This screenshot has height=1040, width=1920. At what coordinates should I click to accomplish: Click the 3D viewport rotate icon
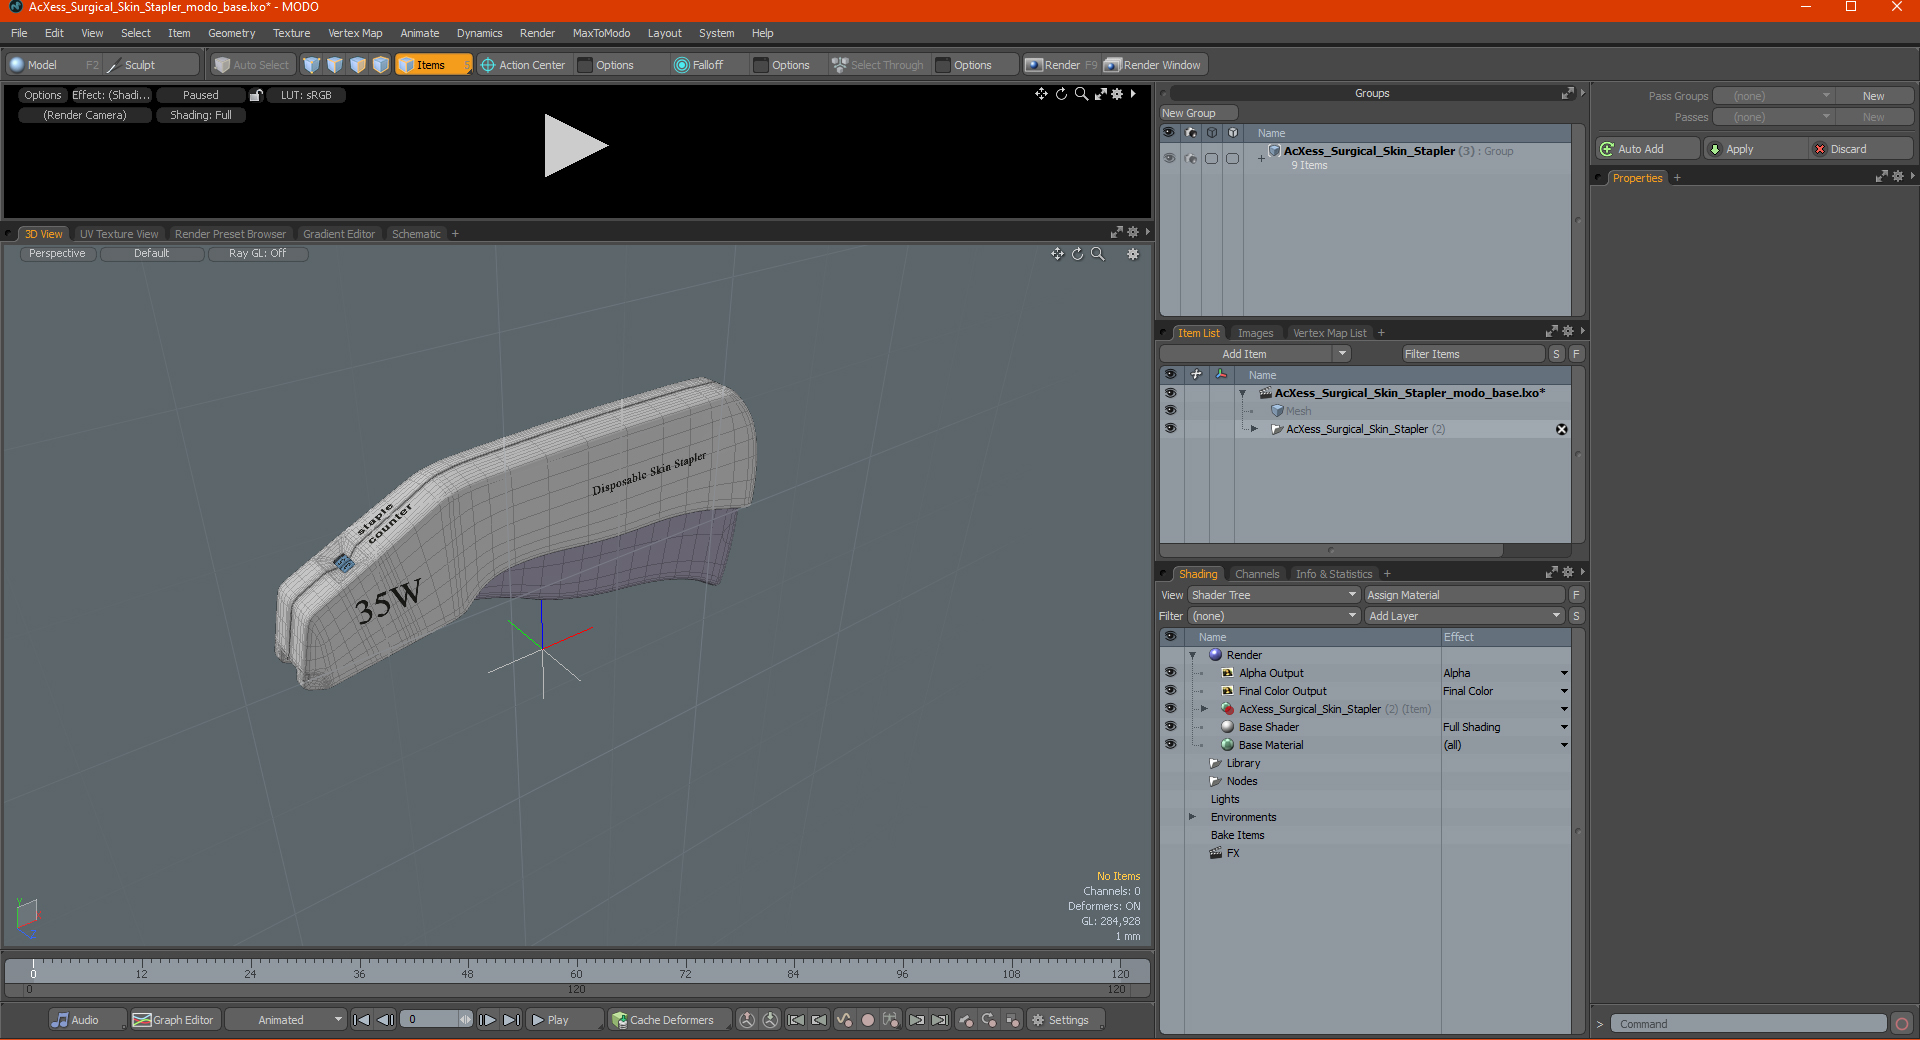(x=1078, y=254)
